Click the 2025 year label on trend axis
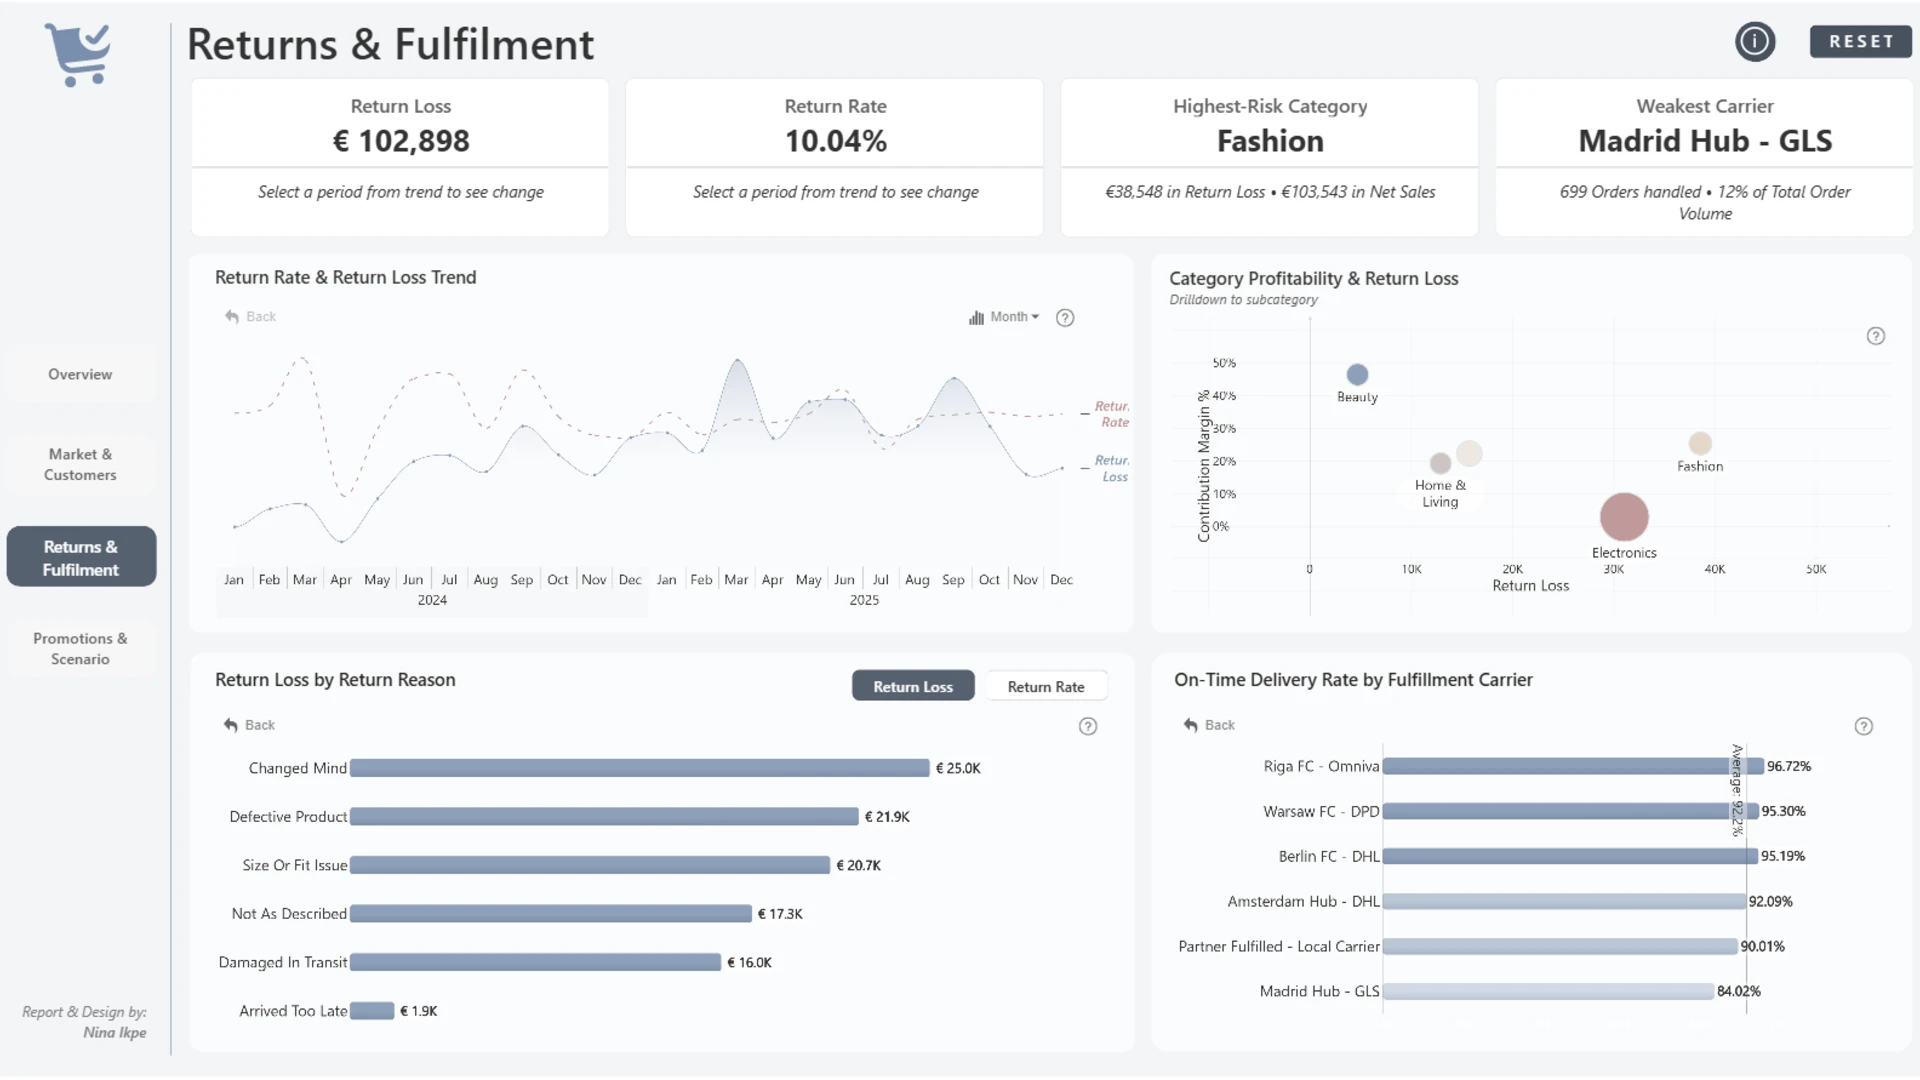 tap(864, 601)
